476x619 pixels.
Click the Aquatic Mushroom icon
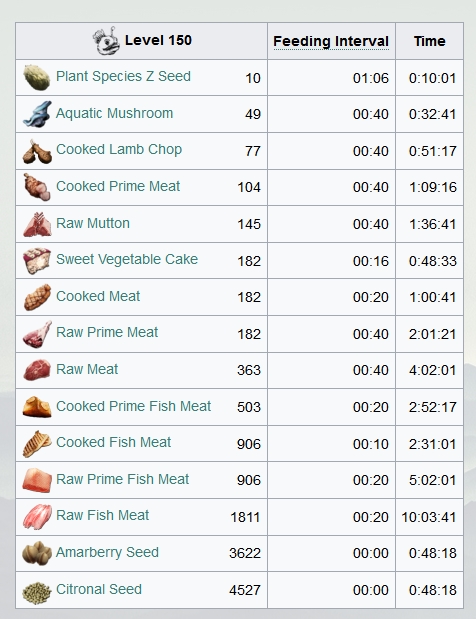(37, 114)
